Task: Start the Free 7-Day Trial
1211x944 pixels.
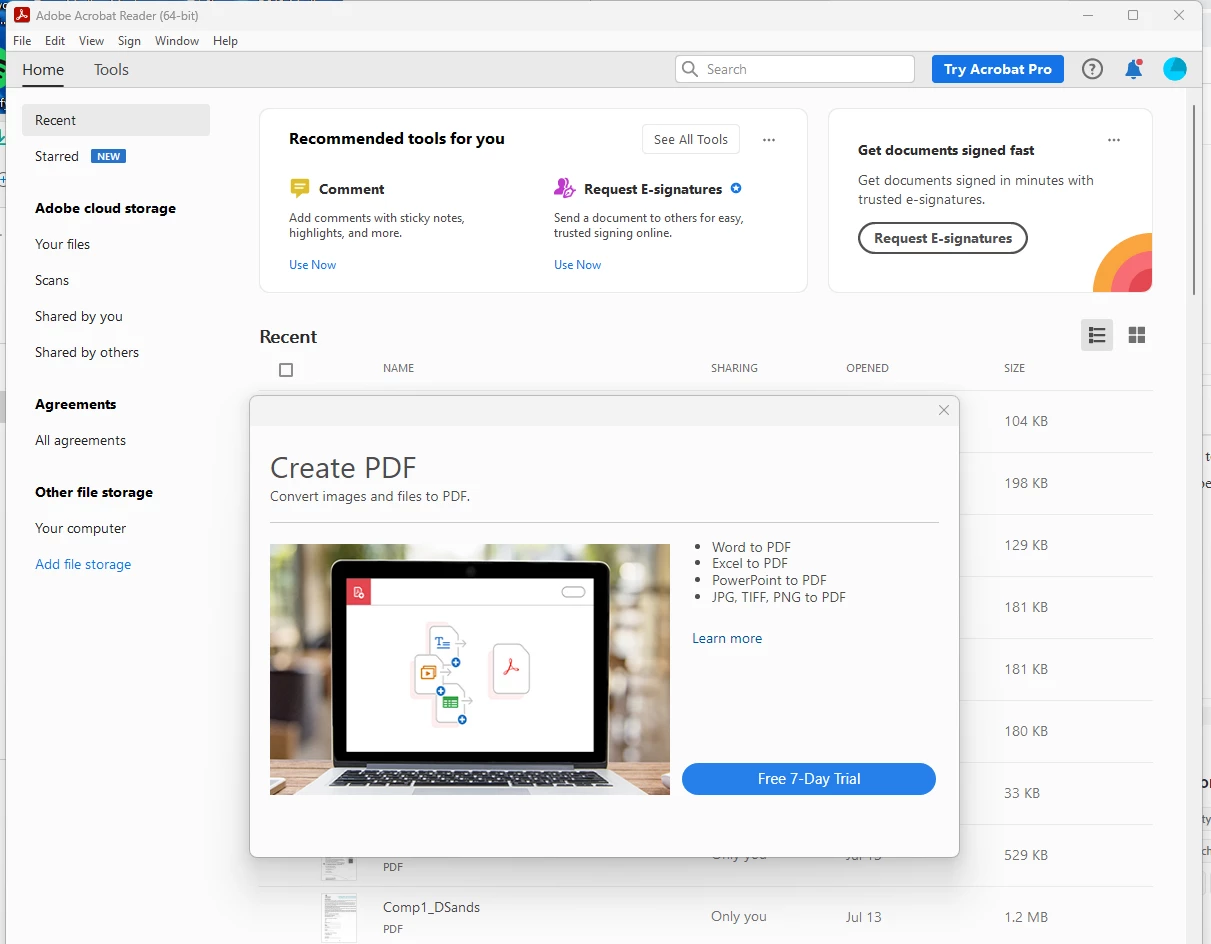Action: click(809, 779)
